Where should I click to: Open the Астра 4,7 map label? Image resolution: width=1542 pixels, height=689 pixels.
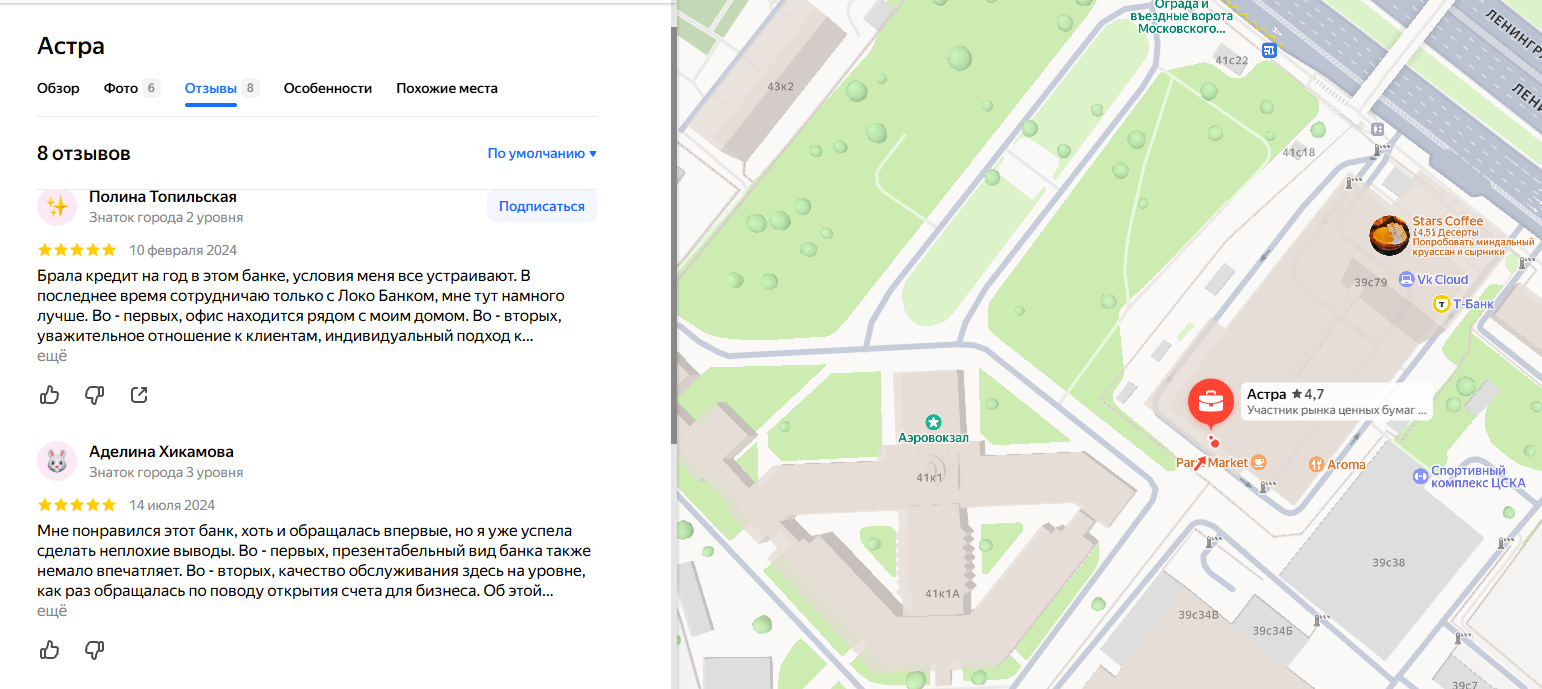click(x=1335, y=402)
